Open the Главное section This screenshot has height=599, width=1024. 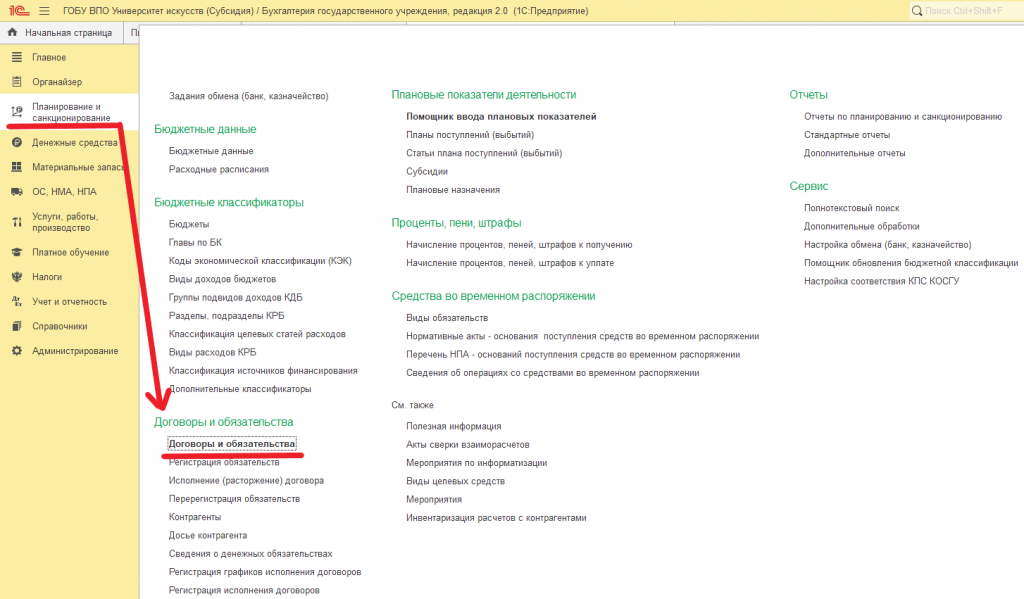(x=49, y=57)
